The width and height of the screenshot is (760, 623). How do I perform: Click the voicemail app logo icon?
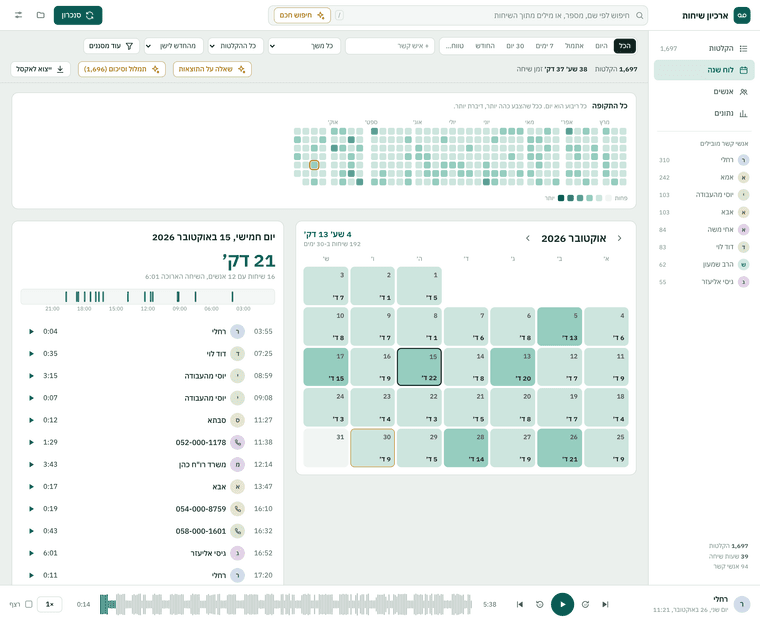click(742, 16)
